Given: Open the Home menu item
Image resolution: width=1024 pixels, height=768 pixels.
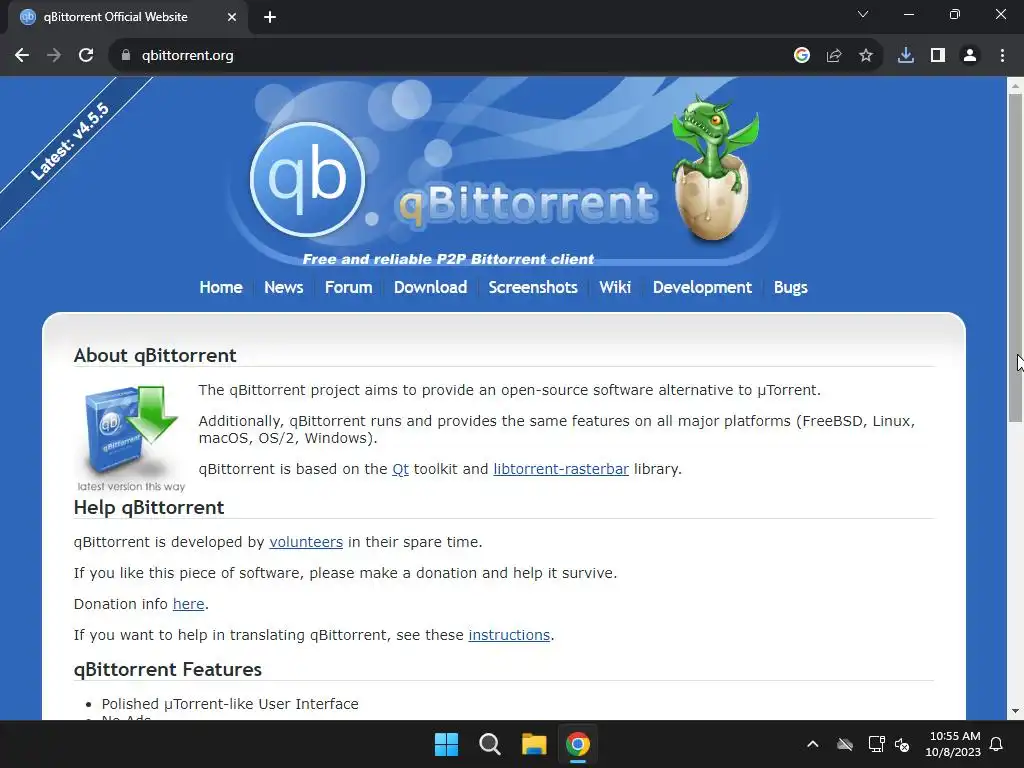Looking at the screenshot, I should click(x=221, y=287).
